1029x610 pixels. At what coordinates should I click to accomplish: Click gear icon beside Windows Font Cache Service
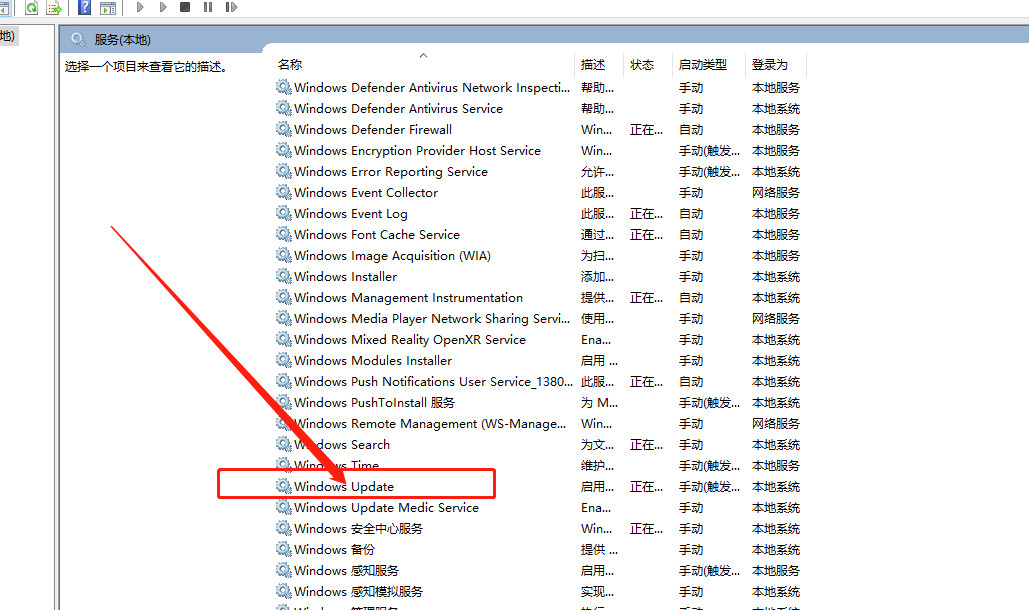coord(284,234)
